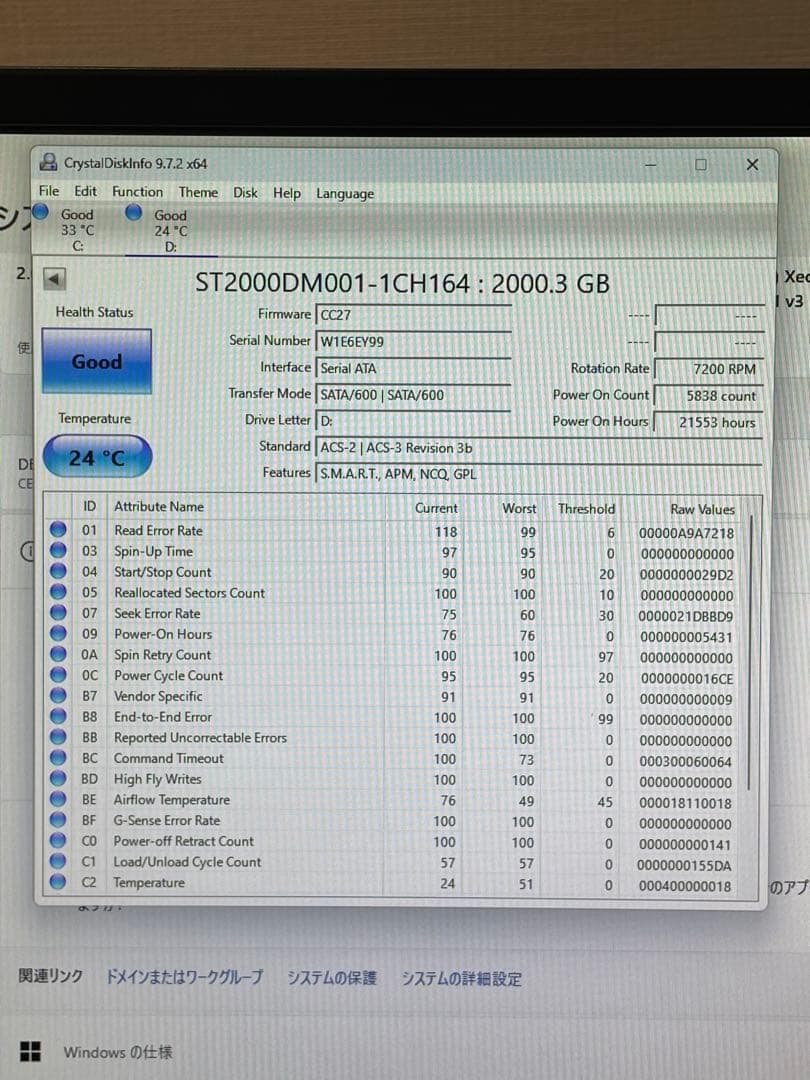
Task: Open the Function menu
Action: tap(137, 192)
